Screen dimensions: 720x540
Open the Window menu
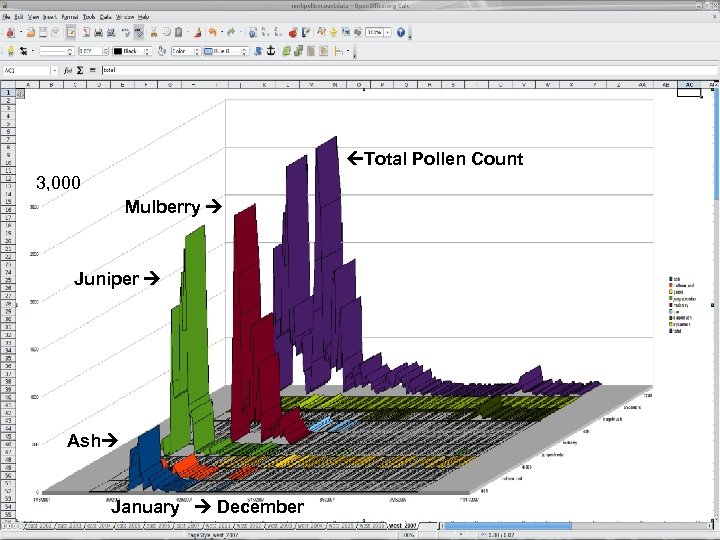tap(124, 17)
